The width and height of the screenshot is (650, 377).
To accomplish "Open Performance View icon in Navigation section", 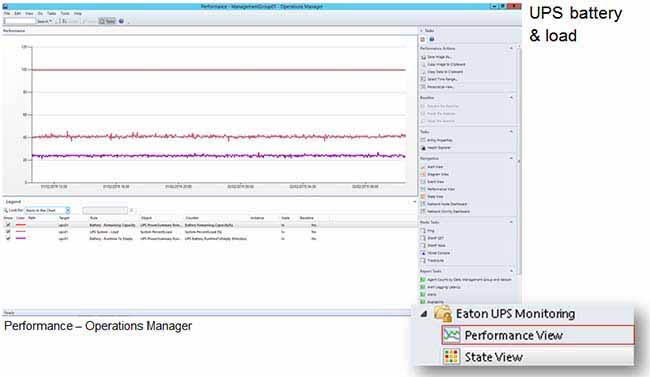I will click(423, 189).
